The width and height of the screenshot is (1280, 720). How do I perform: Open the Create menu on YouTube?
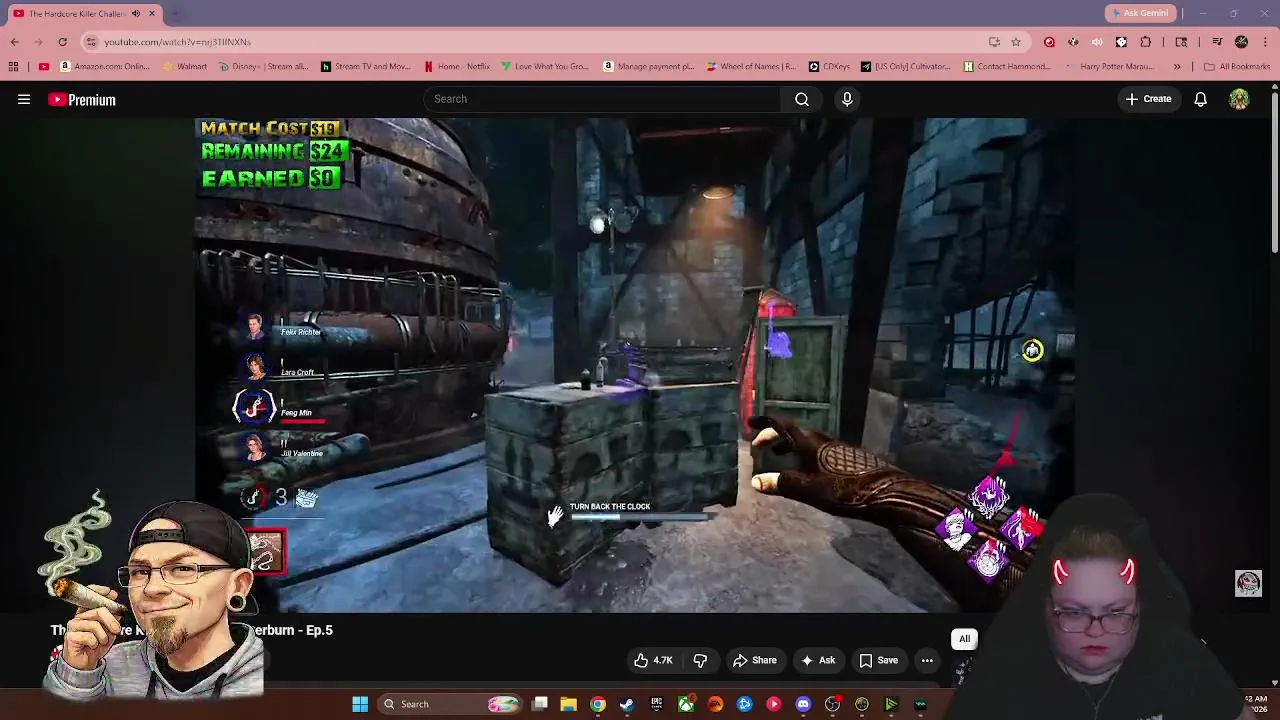(1148, 99)
